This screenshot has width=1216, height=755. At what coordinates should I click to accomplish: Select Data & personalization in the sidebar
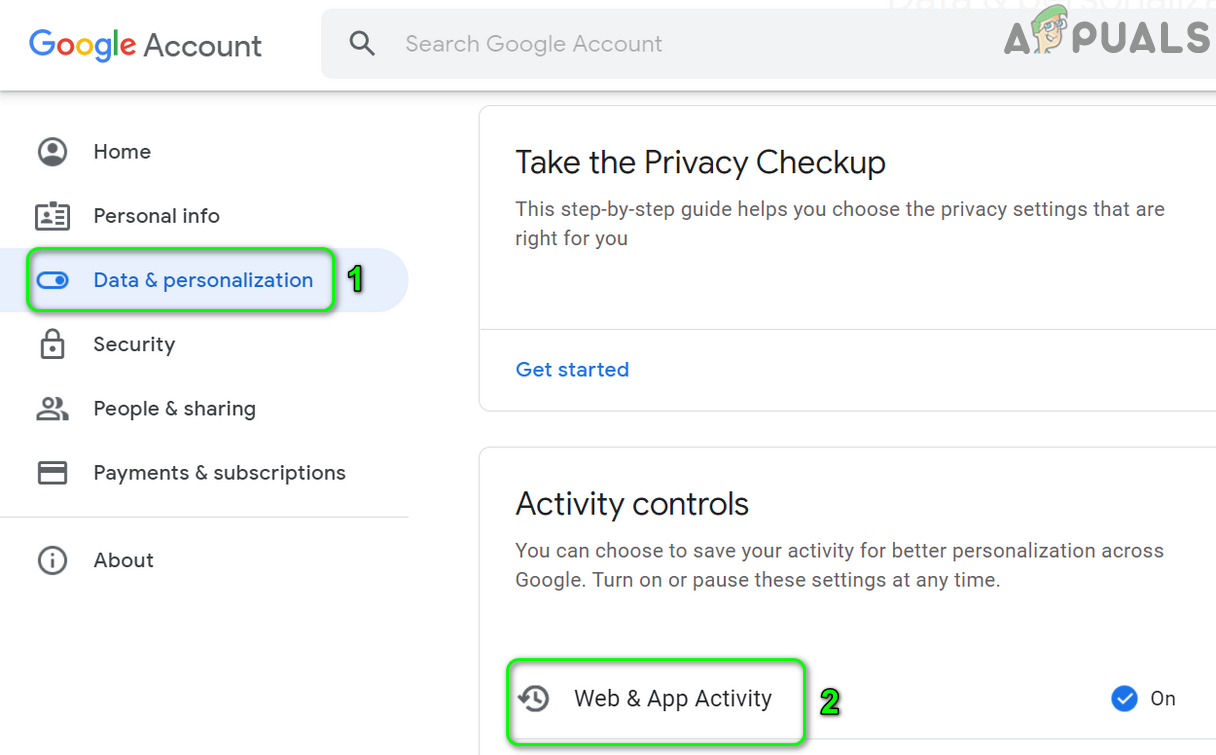[x=203, y=280]
